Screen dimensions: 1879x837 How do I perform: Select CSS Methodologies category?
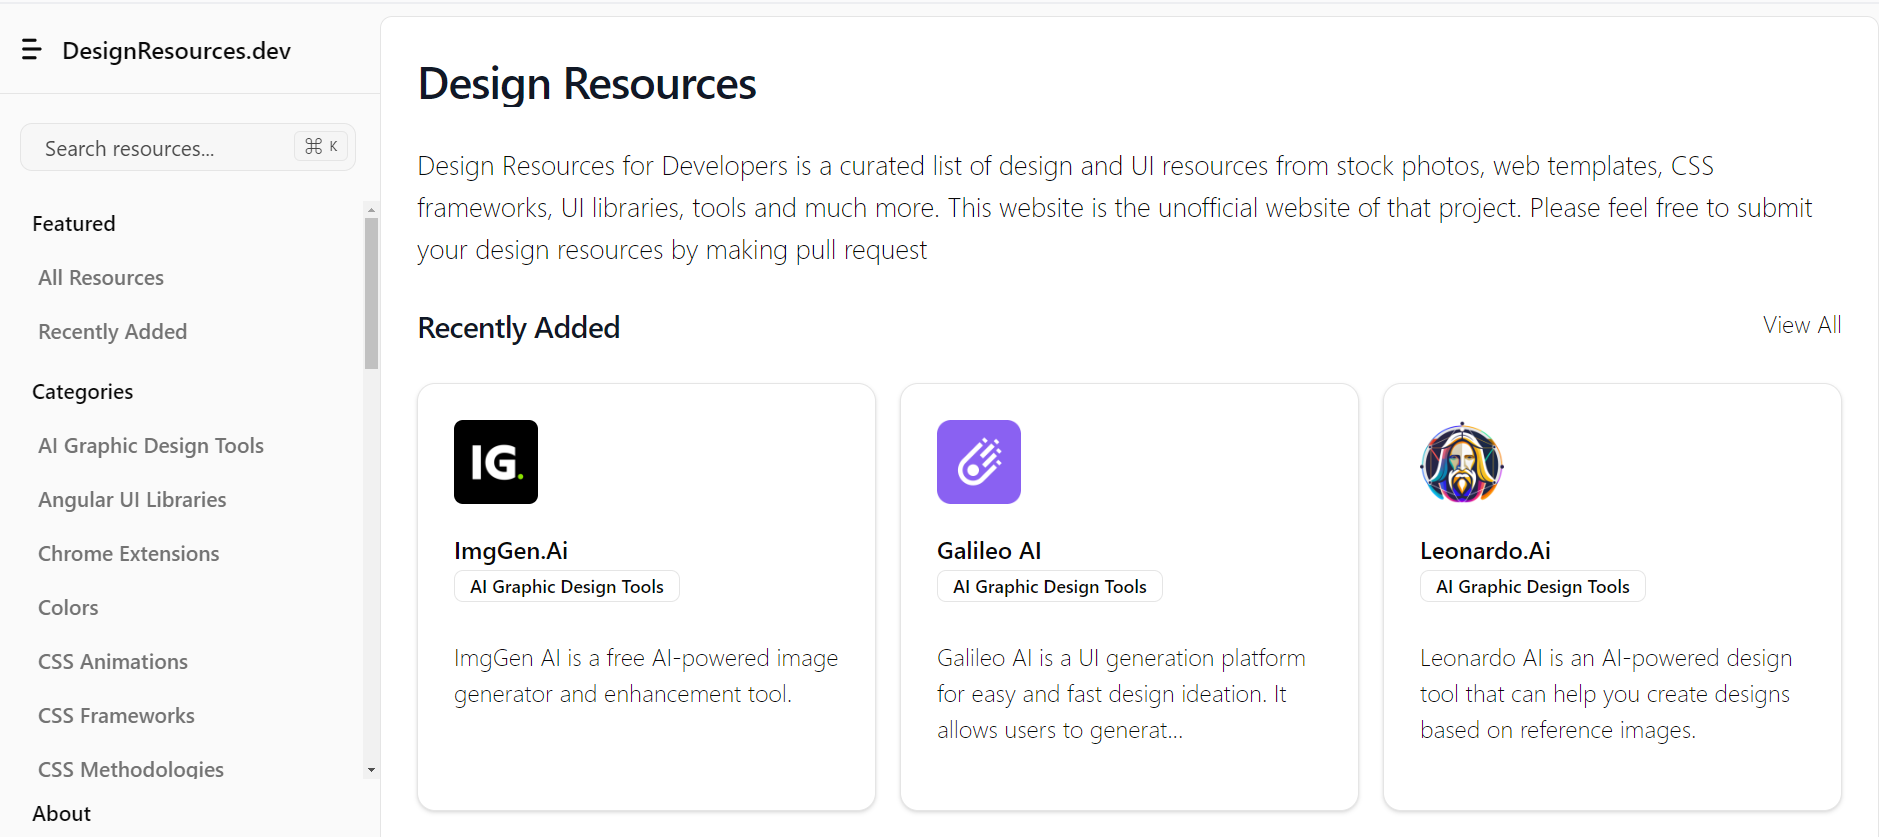(x=131, y=769)
